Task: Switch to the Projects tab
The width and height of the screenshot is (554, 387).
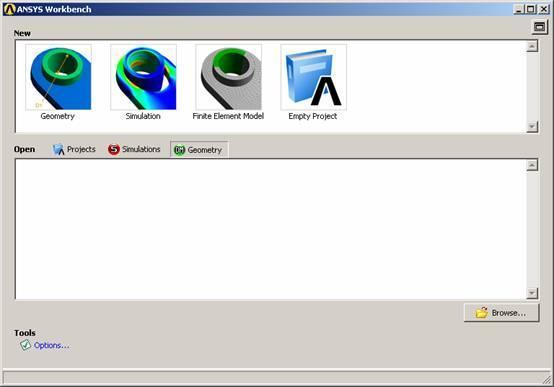Action: coord(74,149)
